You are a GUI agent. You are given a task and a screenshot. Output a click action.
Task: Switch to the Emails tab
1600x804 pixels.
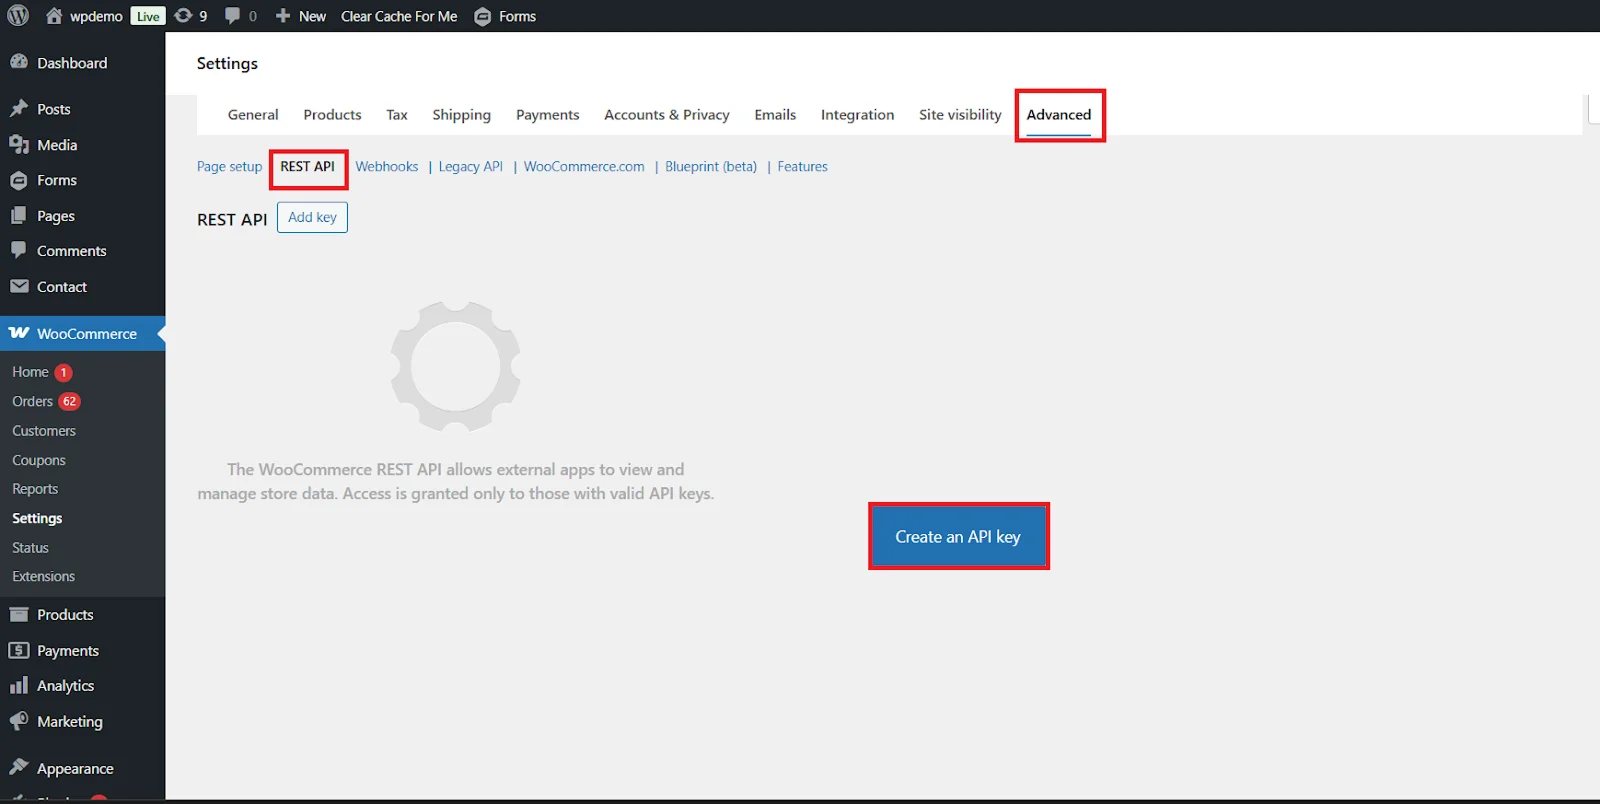[x=775, y=115]
